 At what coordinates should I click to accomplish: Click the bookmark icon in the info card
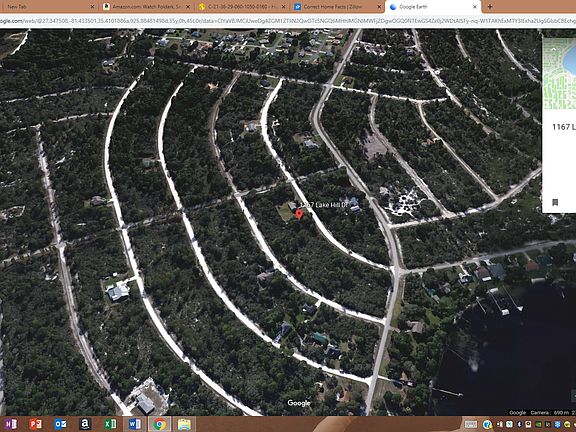click(555, 202)
